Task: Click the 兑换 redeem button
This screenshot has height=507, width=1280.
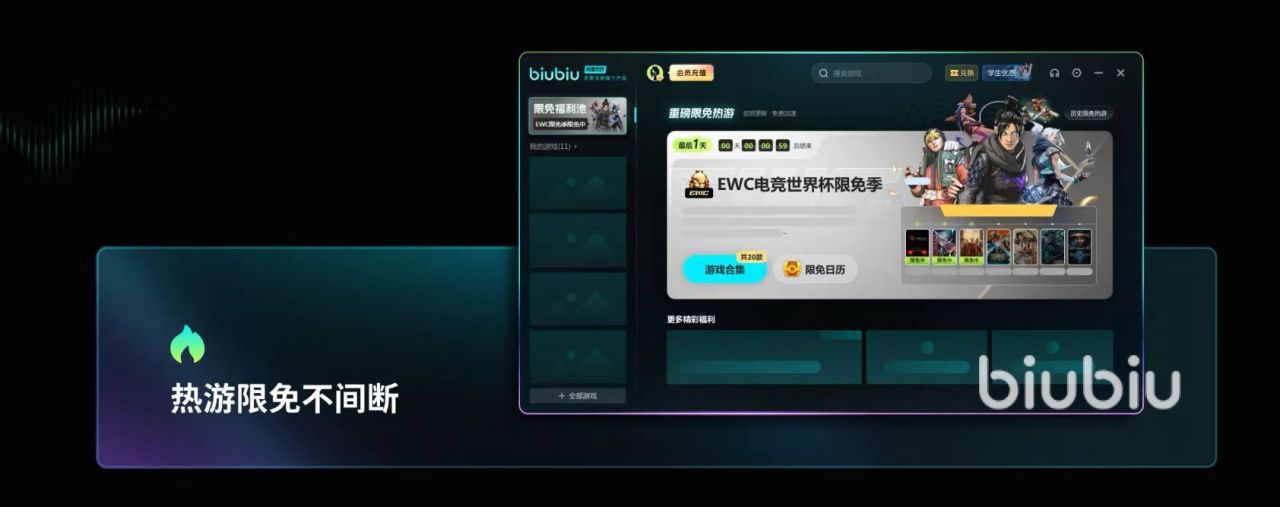Action: pyautogui.click(x=961, y=73)
